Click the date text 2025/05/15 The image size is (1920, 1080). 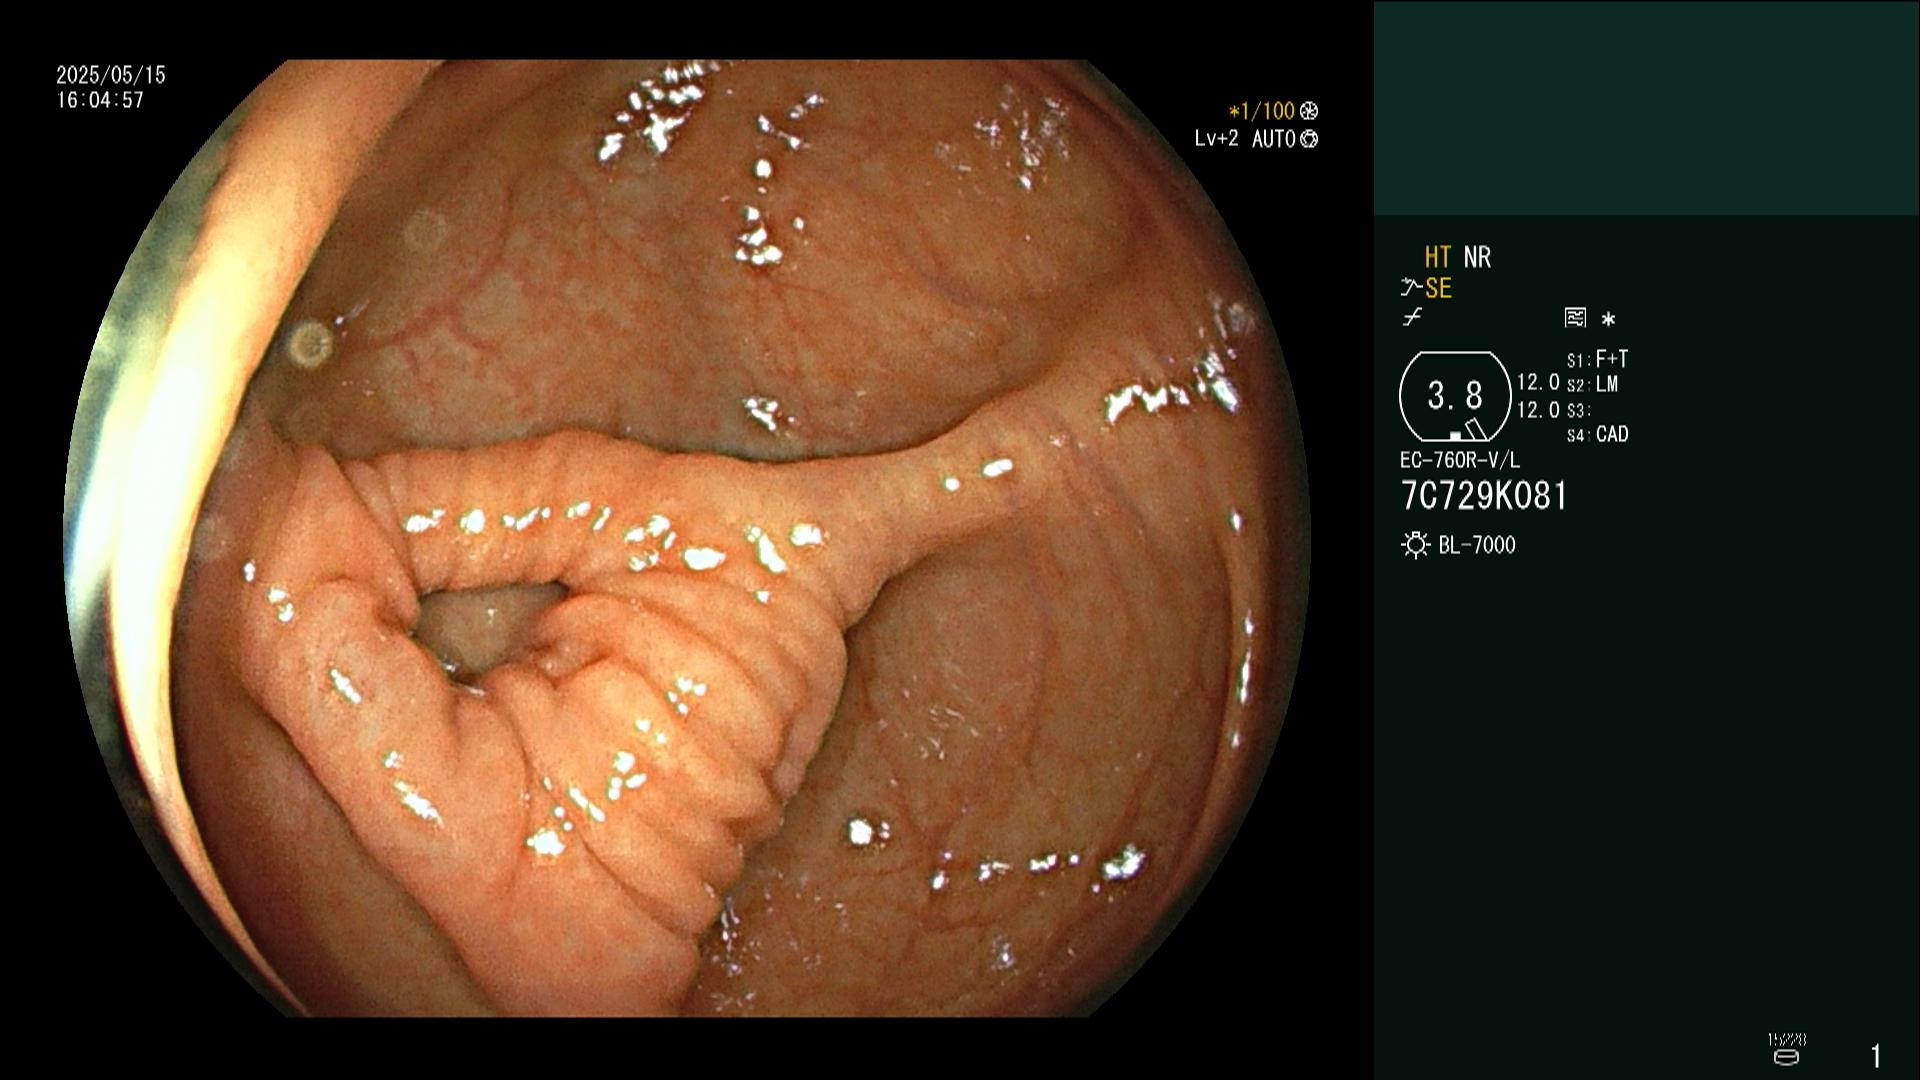(111, 75)
